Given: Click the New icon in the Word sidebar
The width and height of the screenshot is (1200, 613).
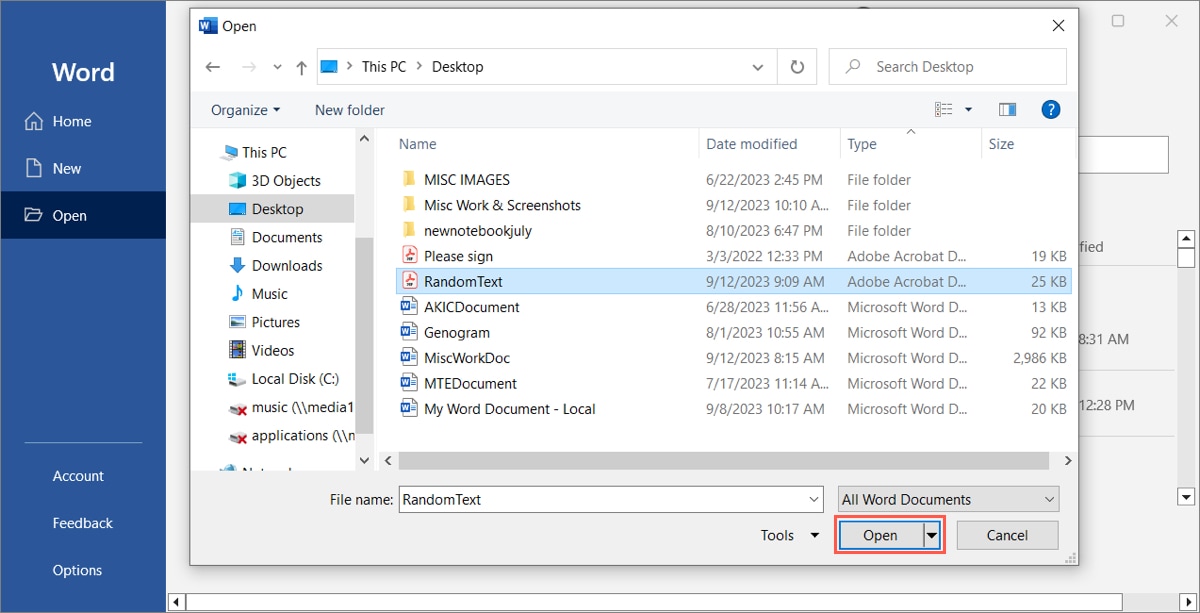Looking at the screenshot, I should (x=32, y=168).
